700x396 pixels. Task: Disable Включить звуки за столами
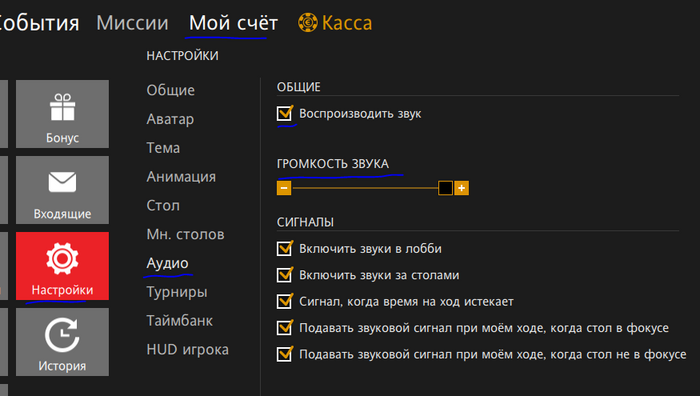pyautogui.click(x=284, y=275)
